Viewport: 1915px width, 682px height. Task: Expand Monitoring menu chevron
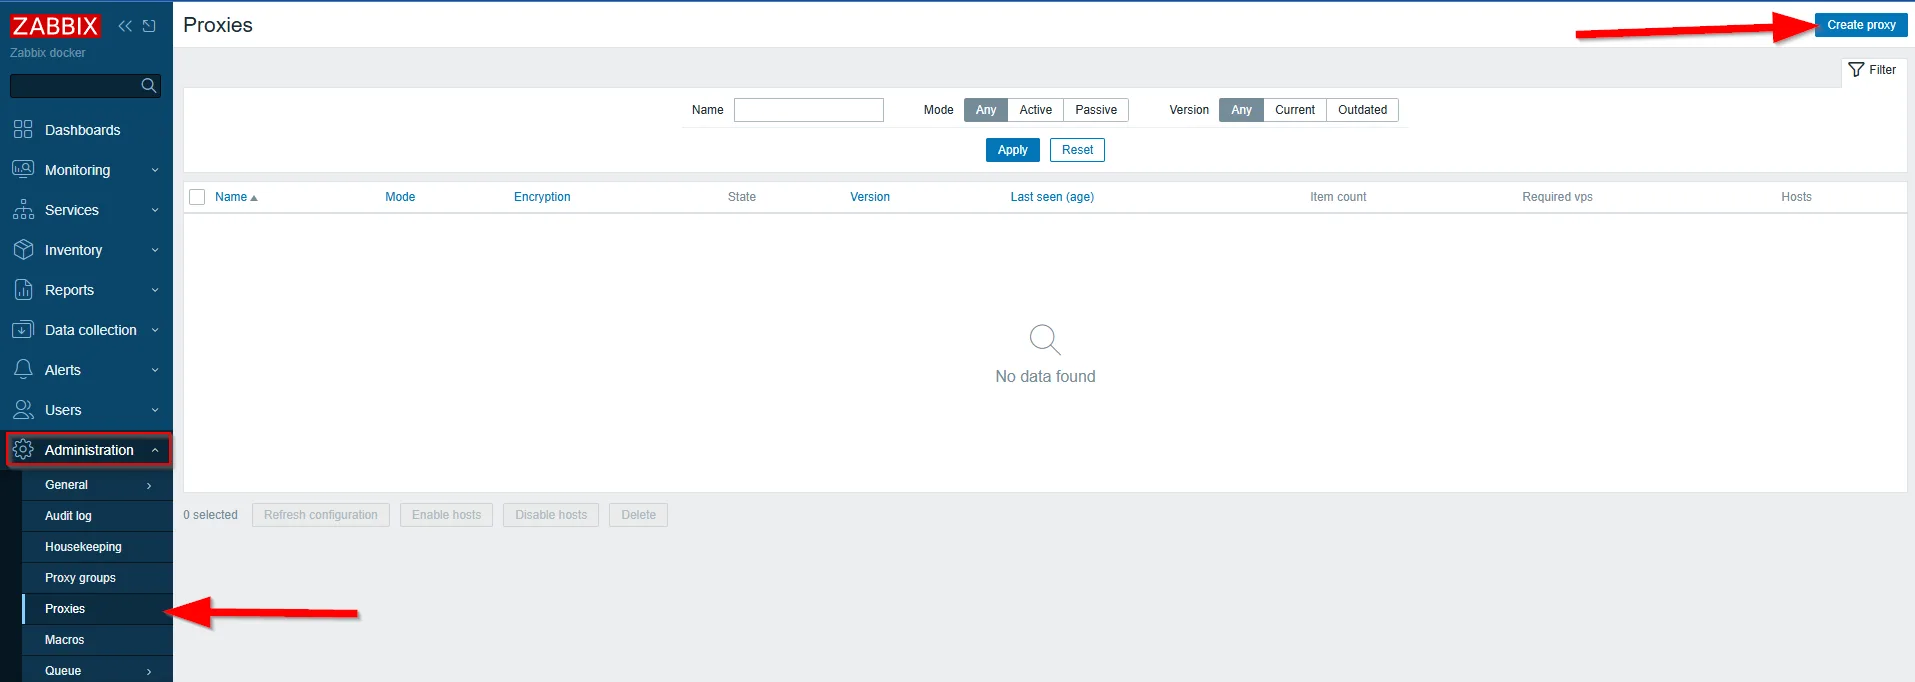click(155, 170)
